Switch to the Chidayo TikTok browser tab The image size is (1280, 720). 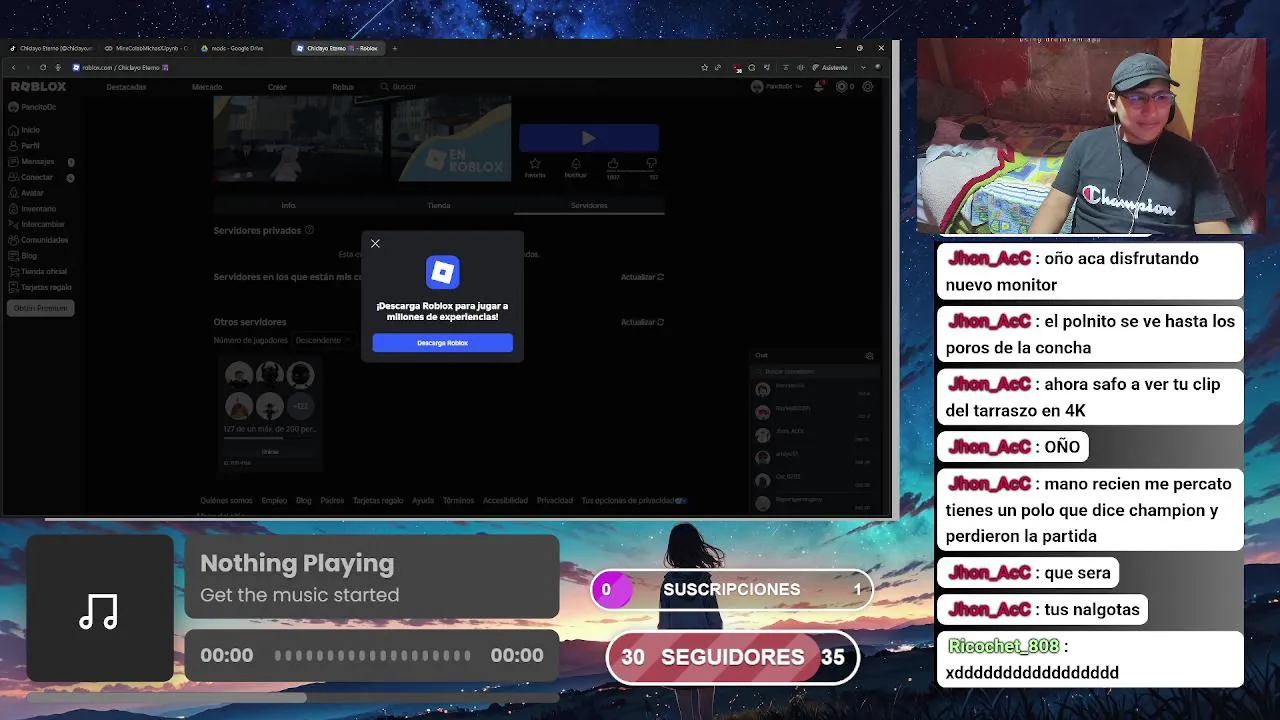click(52, 48)
